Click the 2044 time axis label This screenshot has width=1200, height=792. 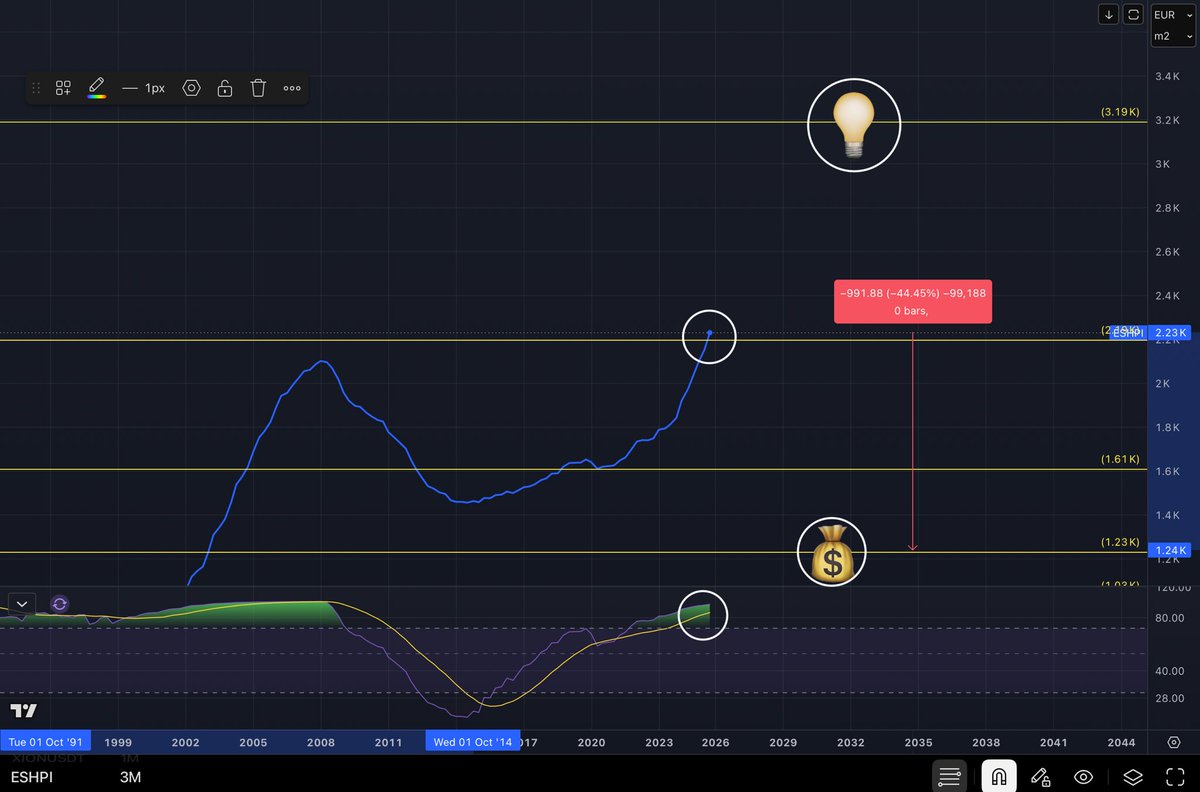pyautogui.click(x=1121, y=743)
